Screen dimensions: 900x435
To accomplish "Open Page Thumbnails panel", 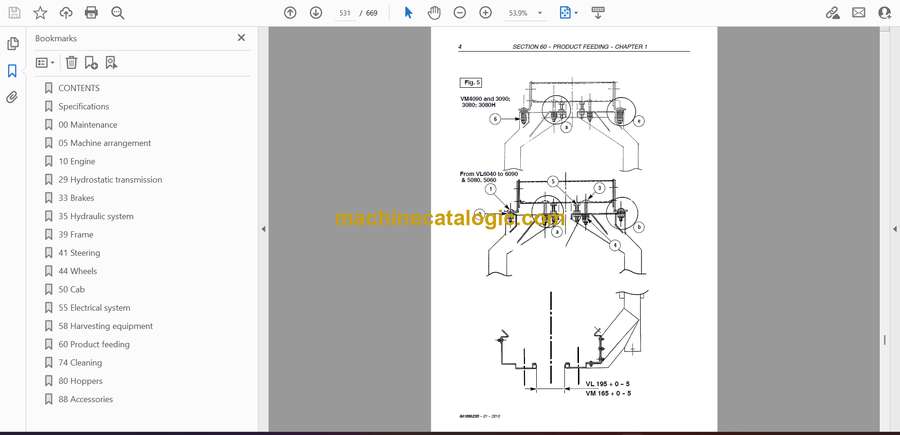I will (12, 44).
